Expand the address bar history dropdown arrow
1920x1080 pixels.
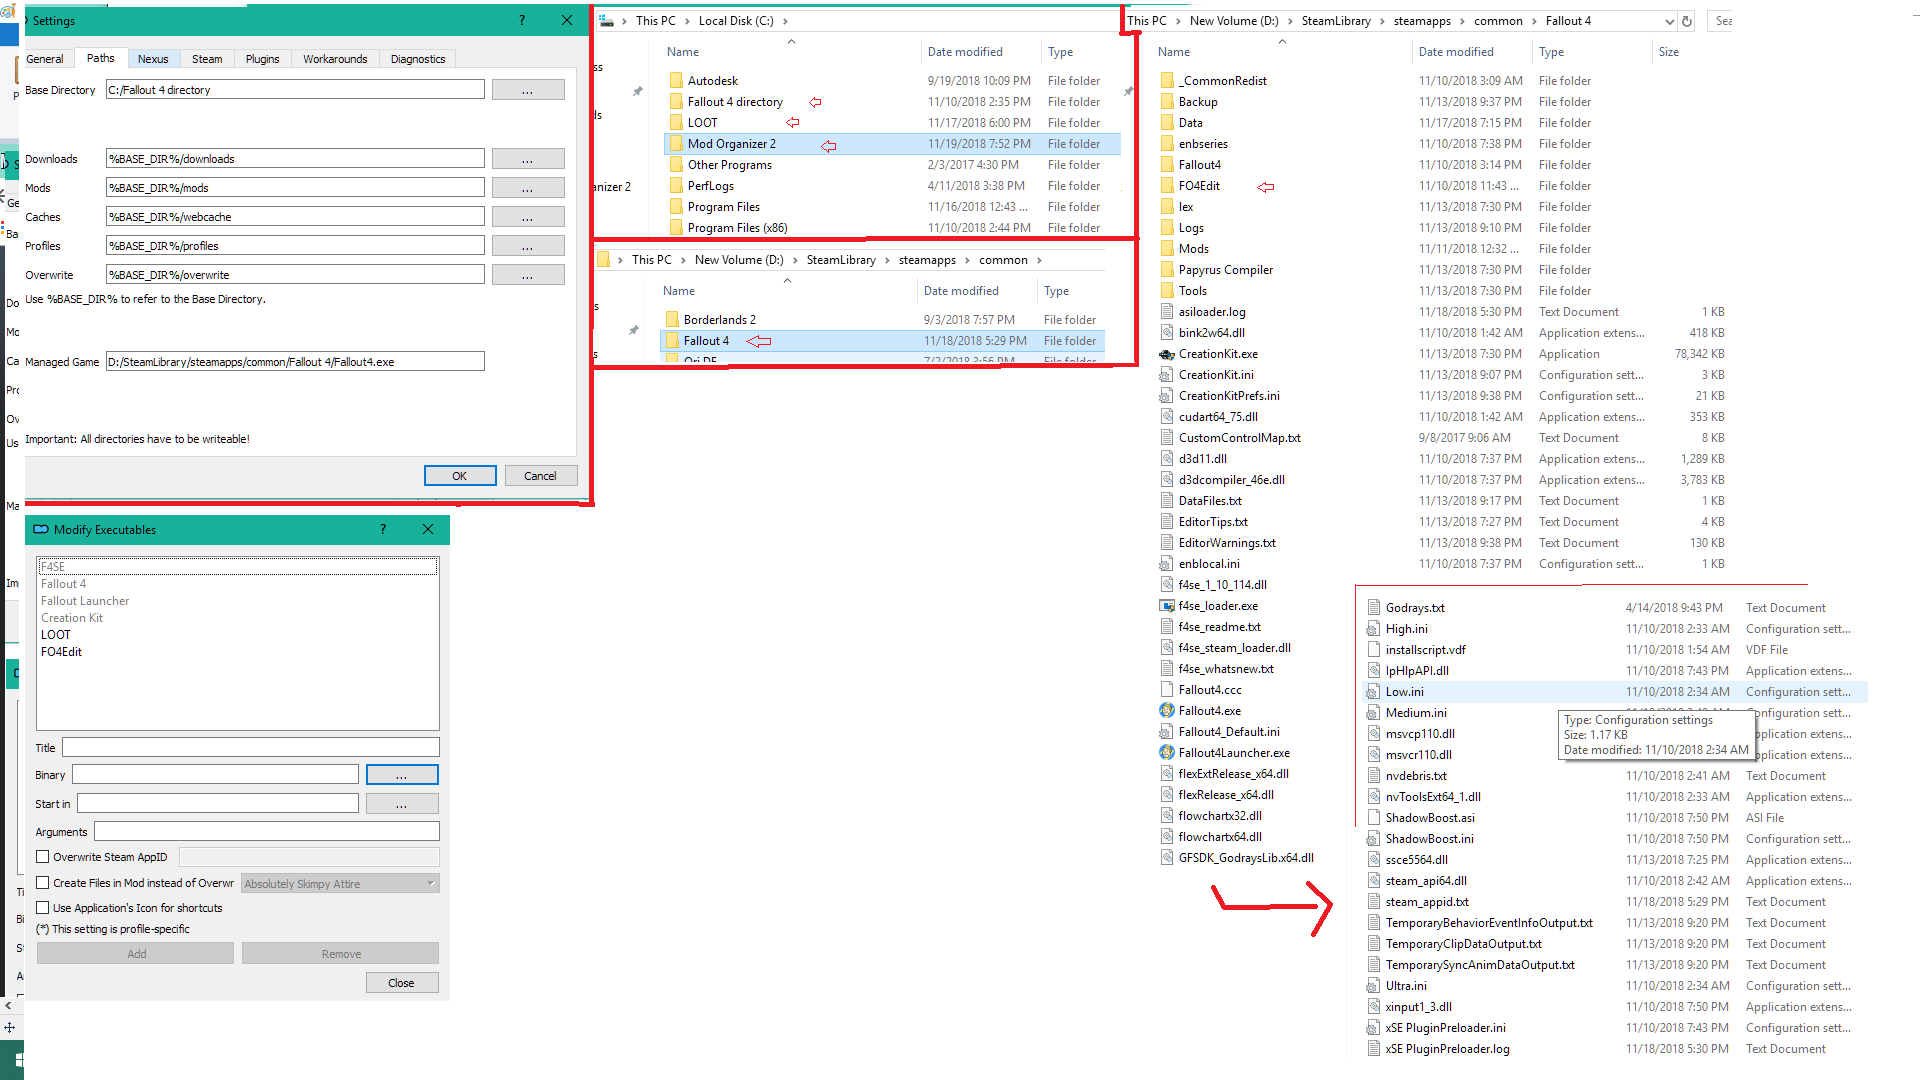[x=1669, y=21]
